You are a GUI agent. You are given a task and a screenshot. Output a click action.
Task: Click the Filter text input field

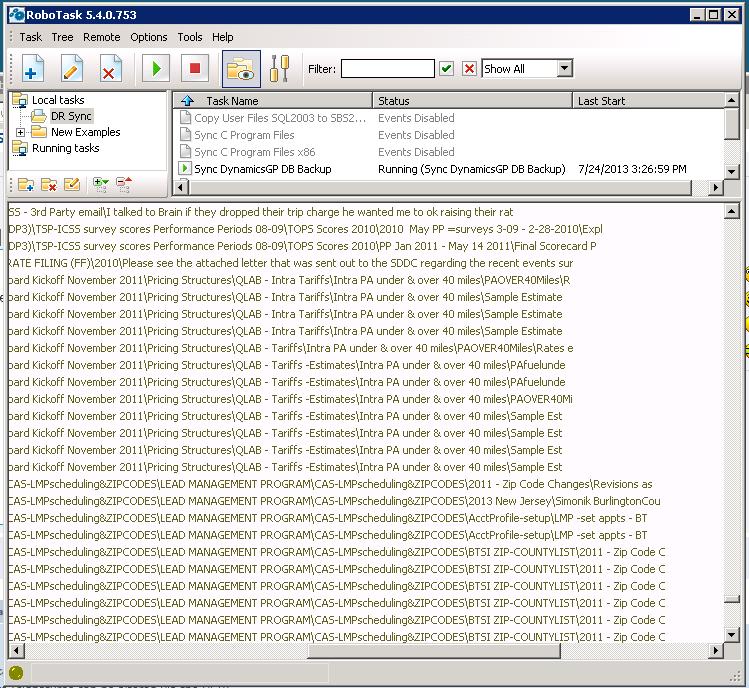point(387,69)
